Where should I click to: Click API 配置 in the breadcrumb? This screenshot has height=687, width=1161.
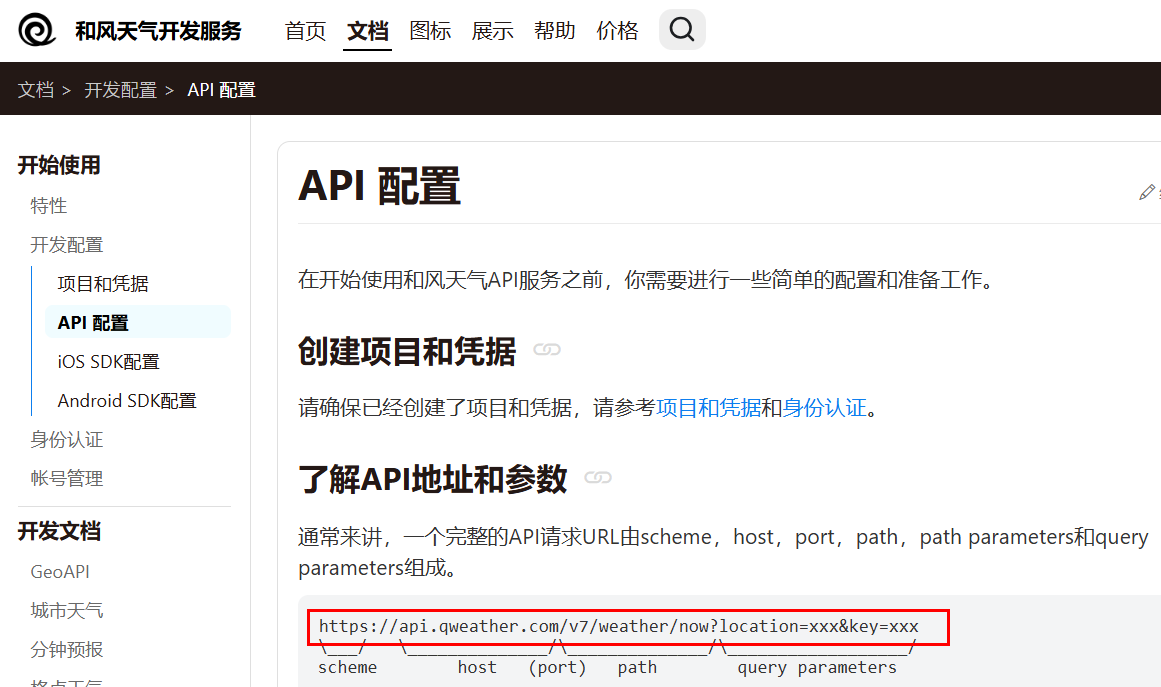[x=221, y=90]
